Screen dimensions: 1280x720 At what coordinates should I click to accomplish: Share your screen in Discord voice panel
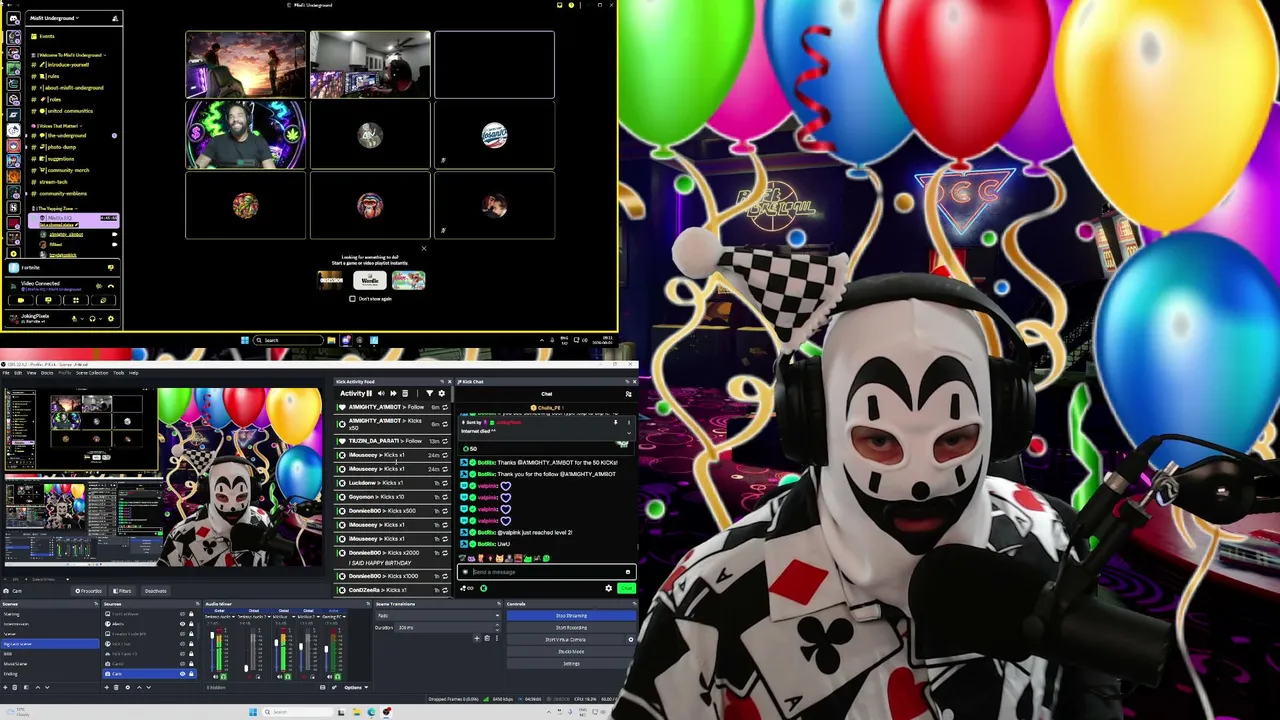tap(49, 300)
